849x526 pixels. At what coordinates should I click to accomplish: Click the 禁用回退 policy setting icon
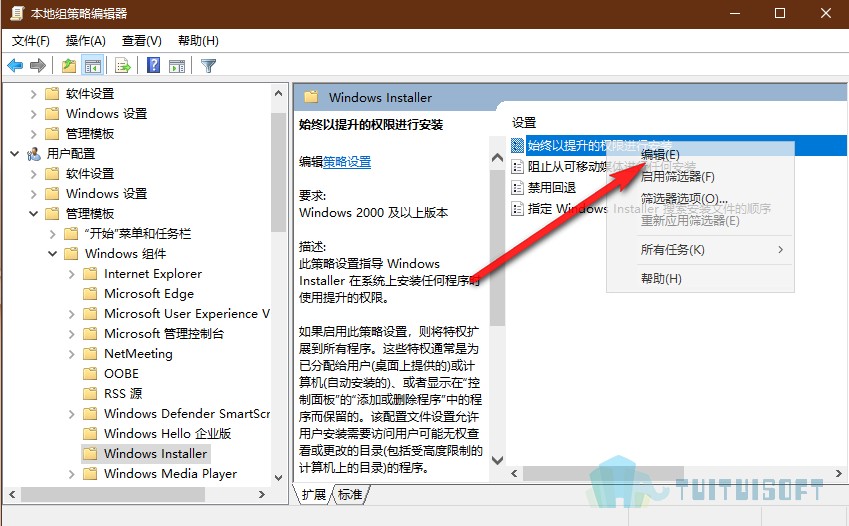pos(518,188)
